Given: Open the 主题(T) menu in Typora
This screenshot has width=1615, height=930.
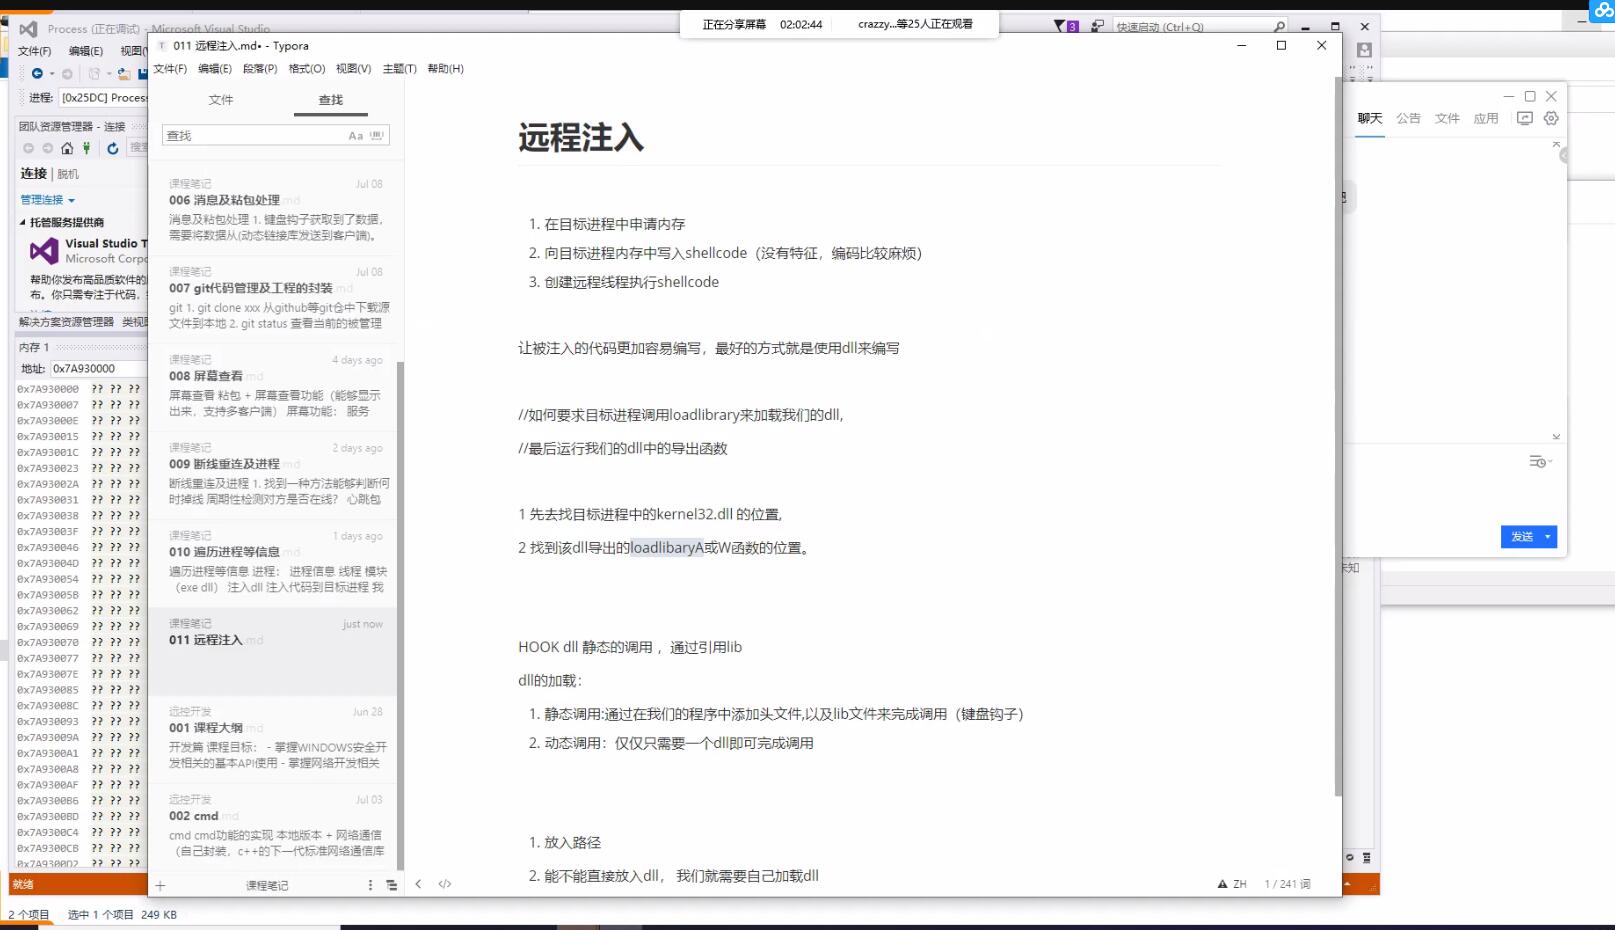Looking at the screenshot, I should (x=399, y=69).
